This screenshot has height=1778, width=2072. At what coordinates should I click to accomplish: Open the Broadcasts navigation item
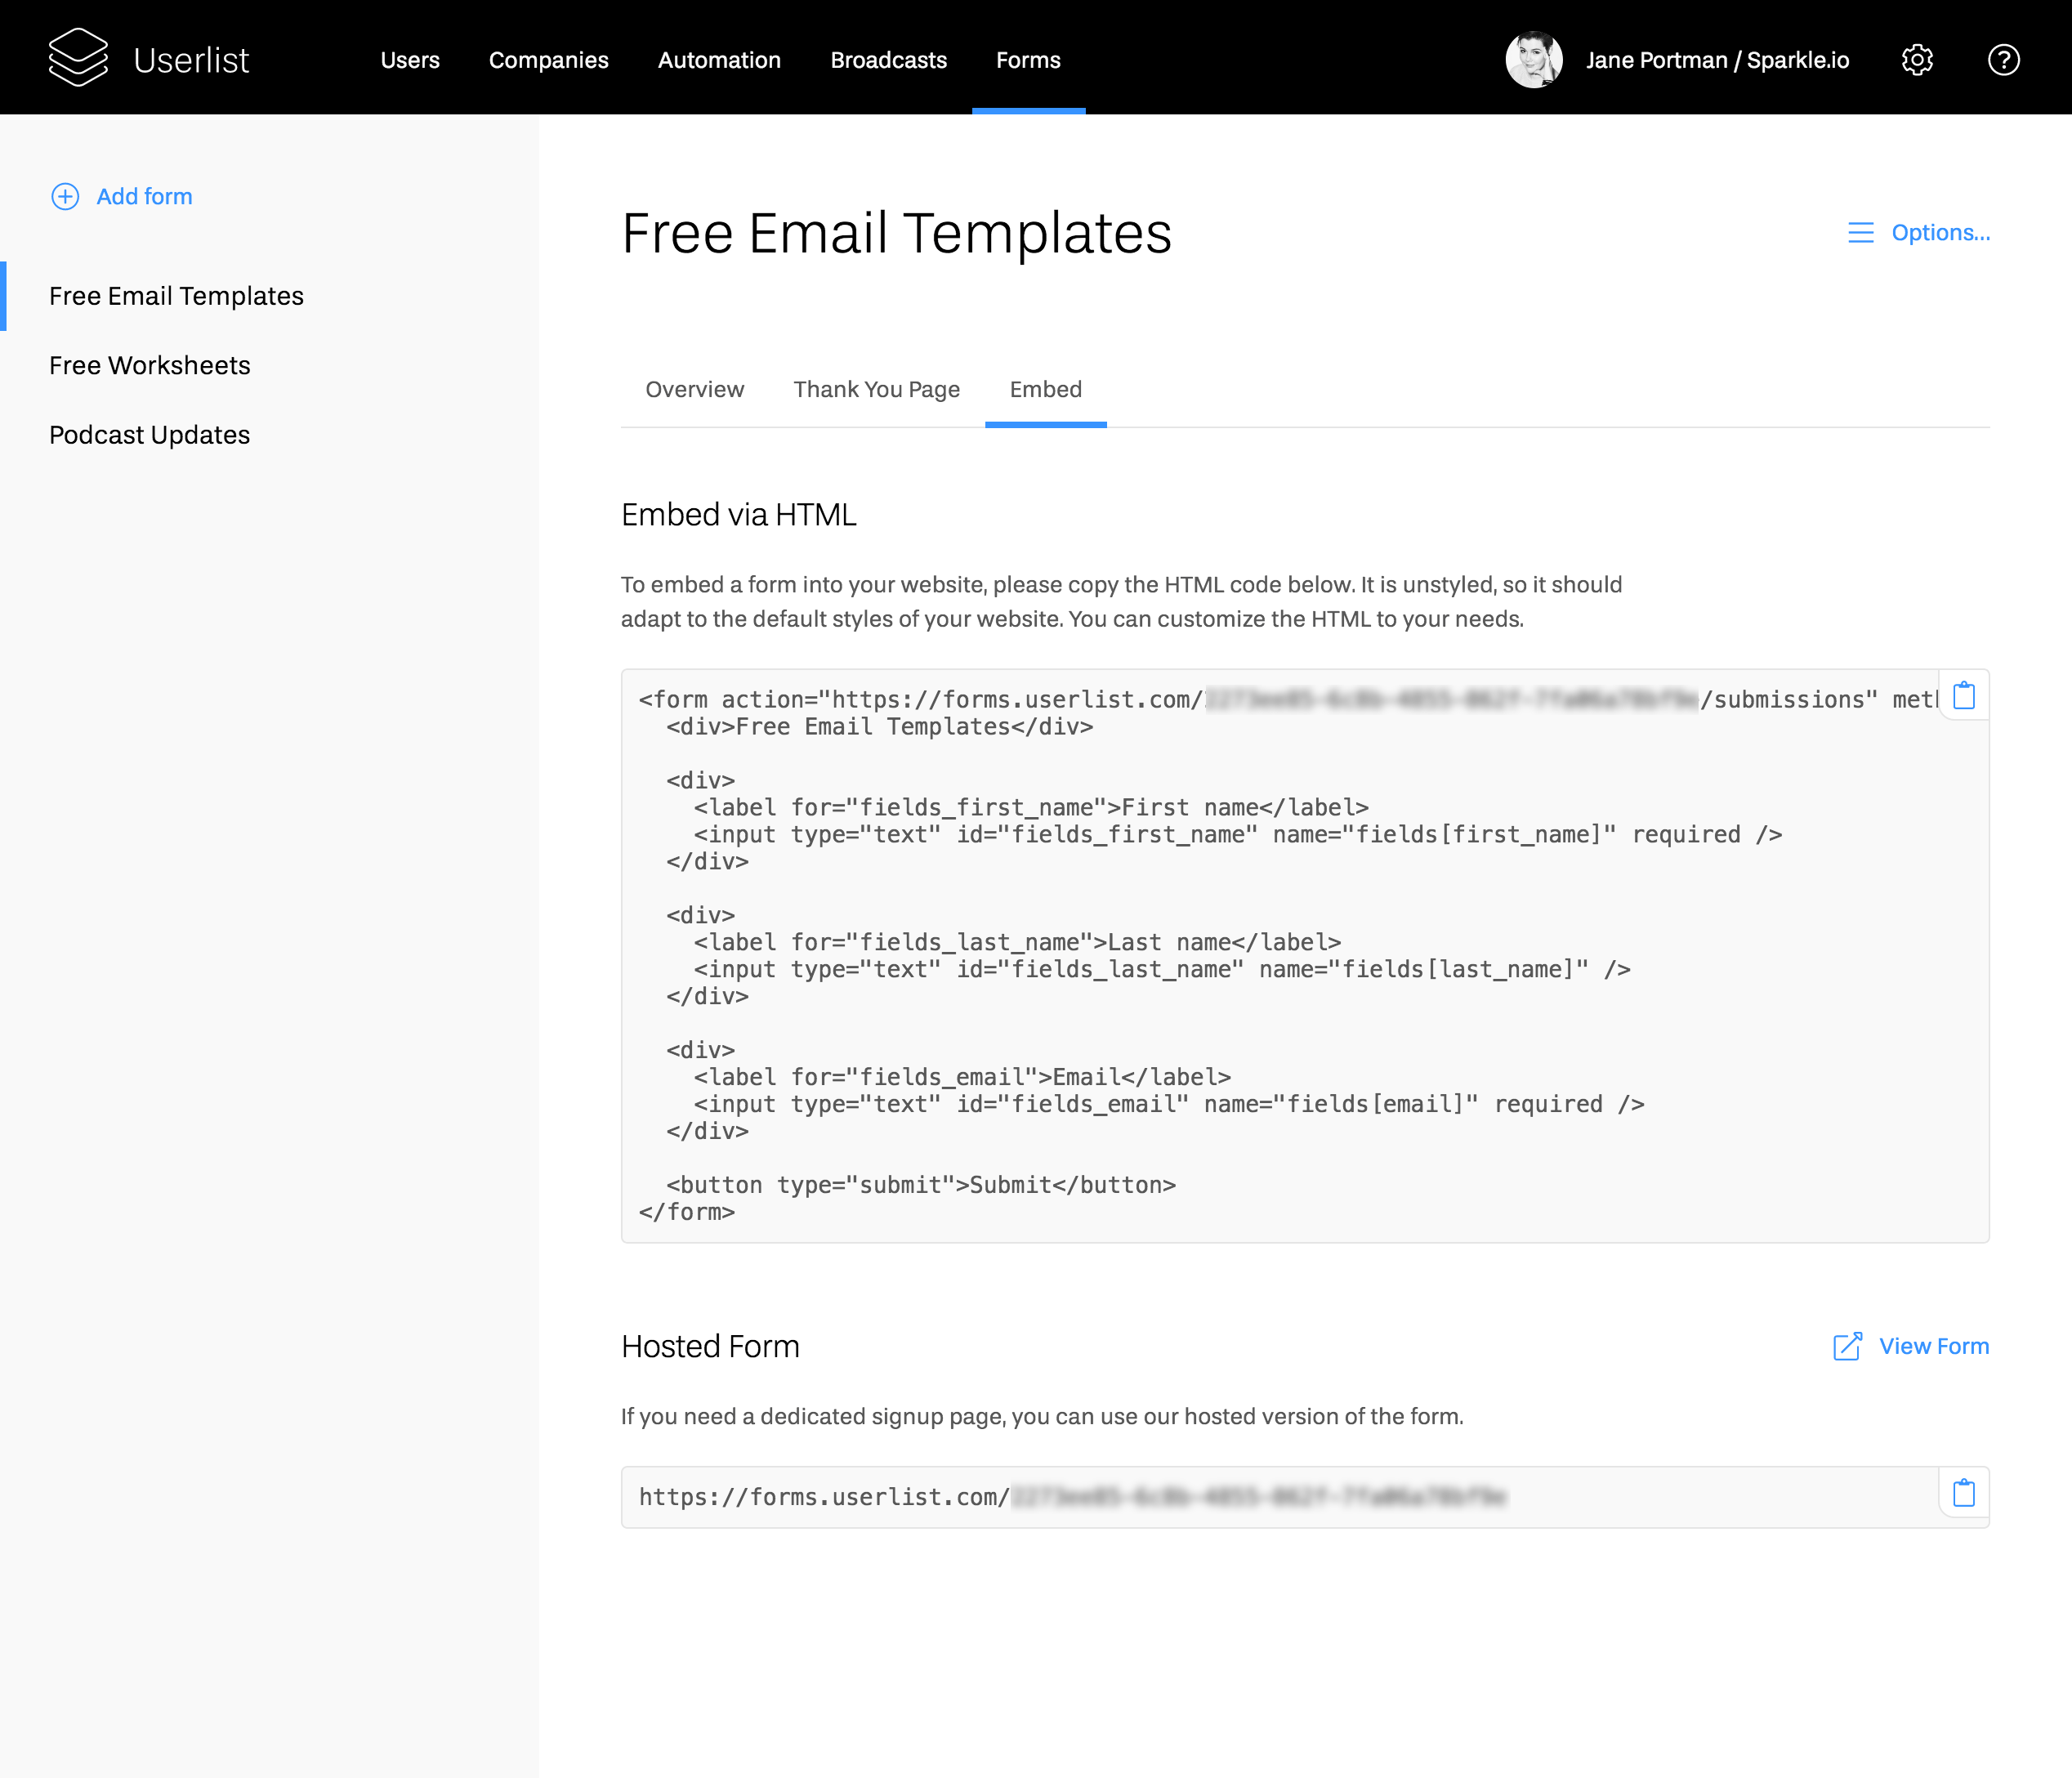click(x=888, y=60)
